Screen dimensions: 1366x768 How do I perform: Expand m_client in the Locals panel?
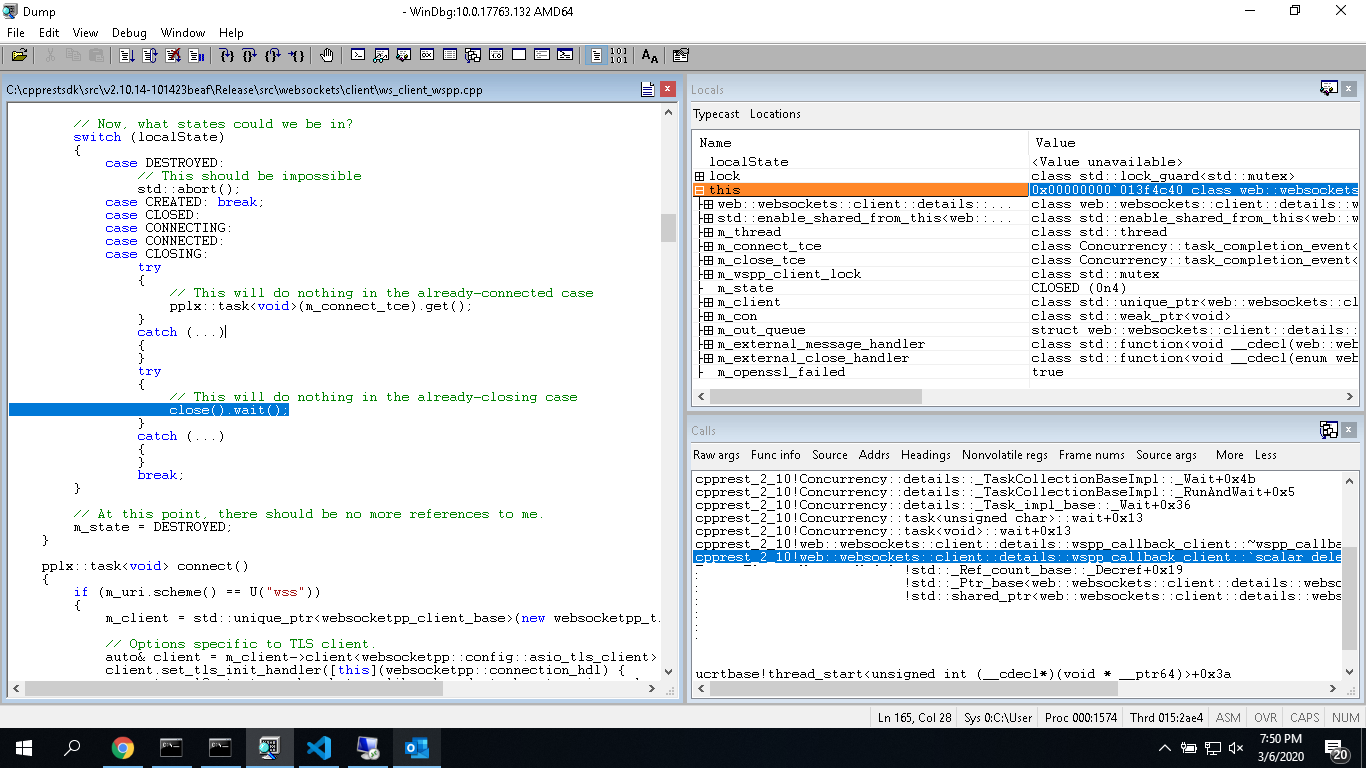[x=708, y=301]
